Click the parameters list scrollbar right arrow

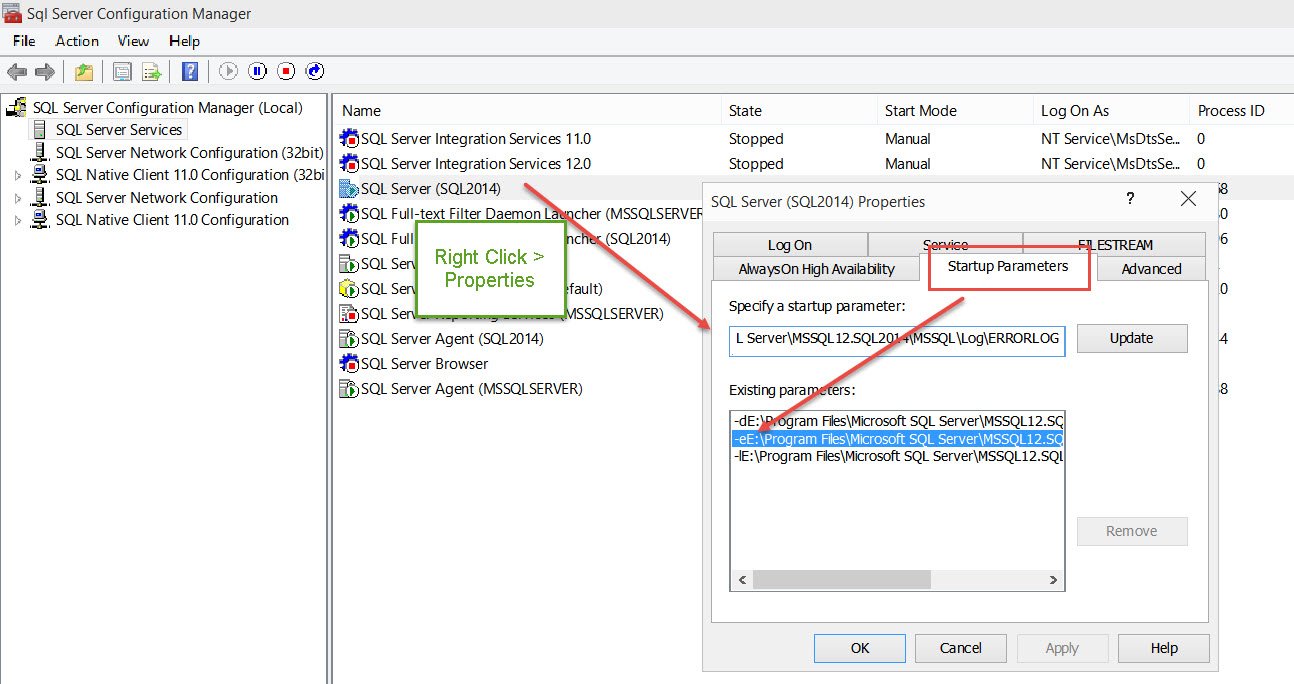(1054, 580)
